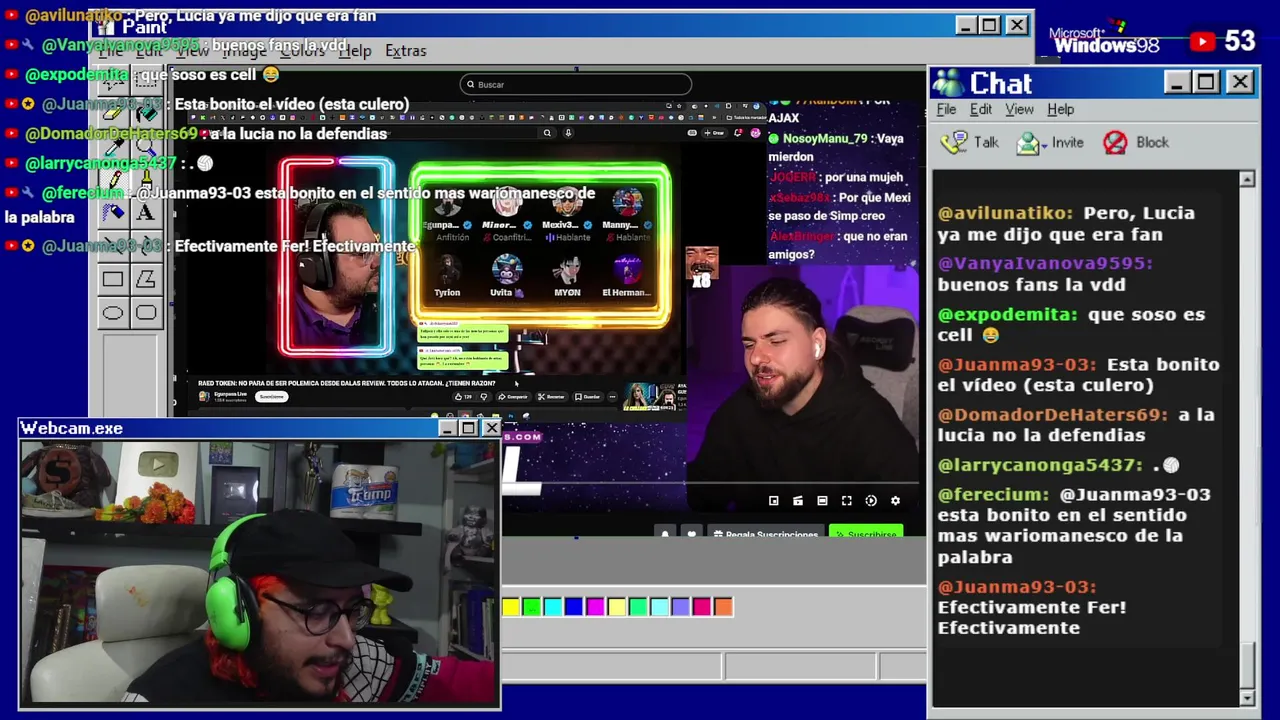Click the Invite button in Chat toolbar
Screen dimensions: 1280x720
(x=1050, y=143)
